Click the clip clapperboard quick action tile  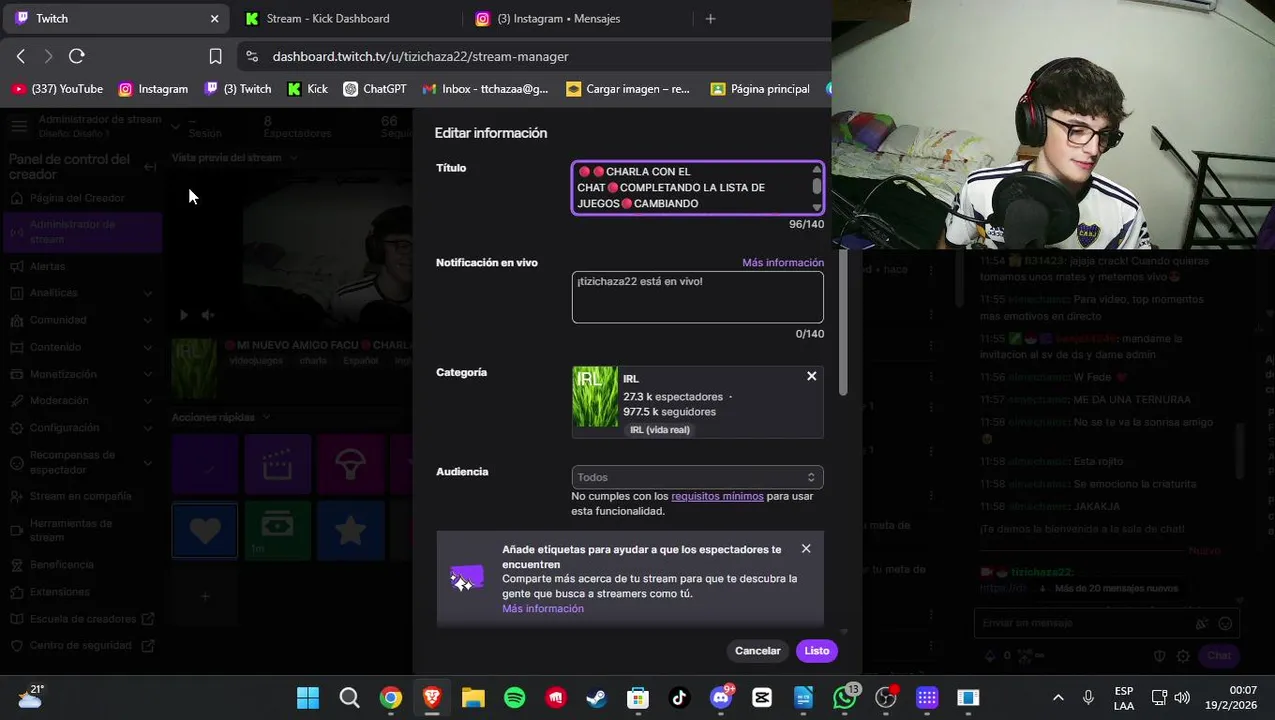point(277,465)
